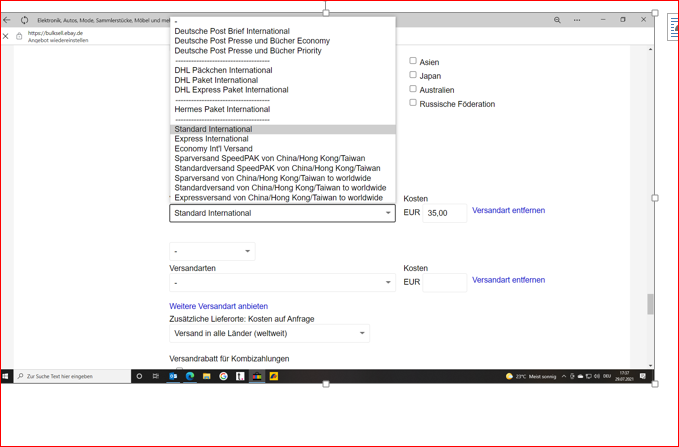
Task: Click the browser back arrow
Action: (x=7, y=20)
